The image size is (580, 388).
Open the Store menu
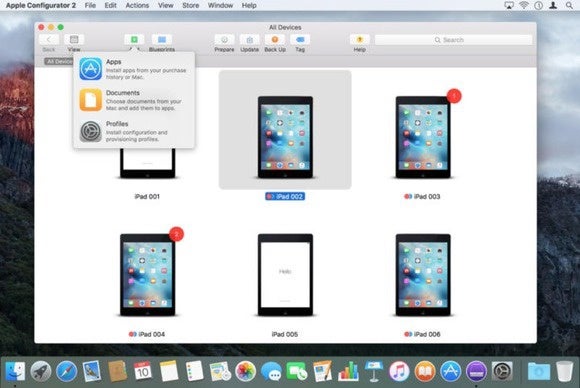190,5
